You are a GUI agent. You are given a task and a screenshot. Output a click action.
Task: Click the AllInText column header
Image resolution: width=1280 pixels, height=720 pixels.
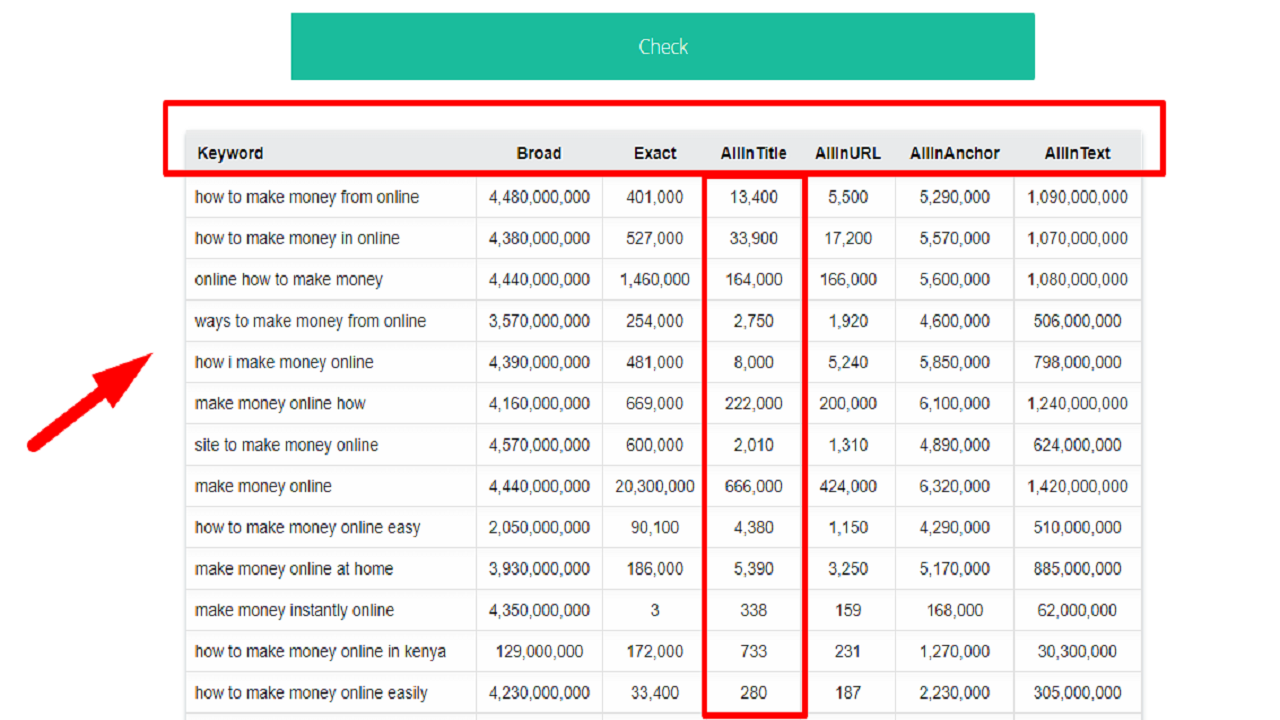(x=1077, y=153)
